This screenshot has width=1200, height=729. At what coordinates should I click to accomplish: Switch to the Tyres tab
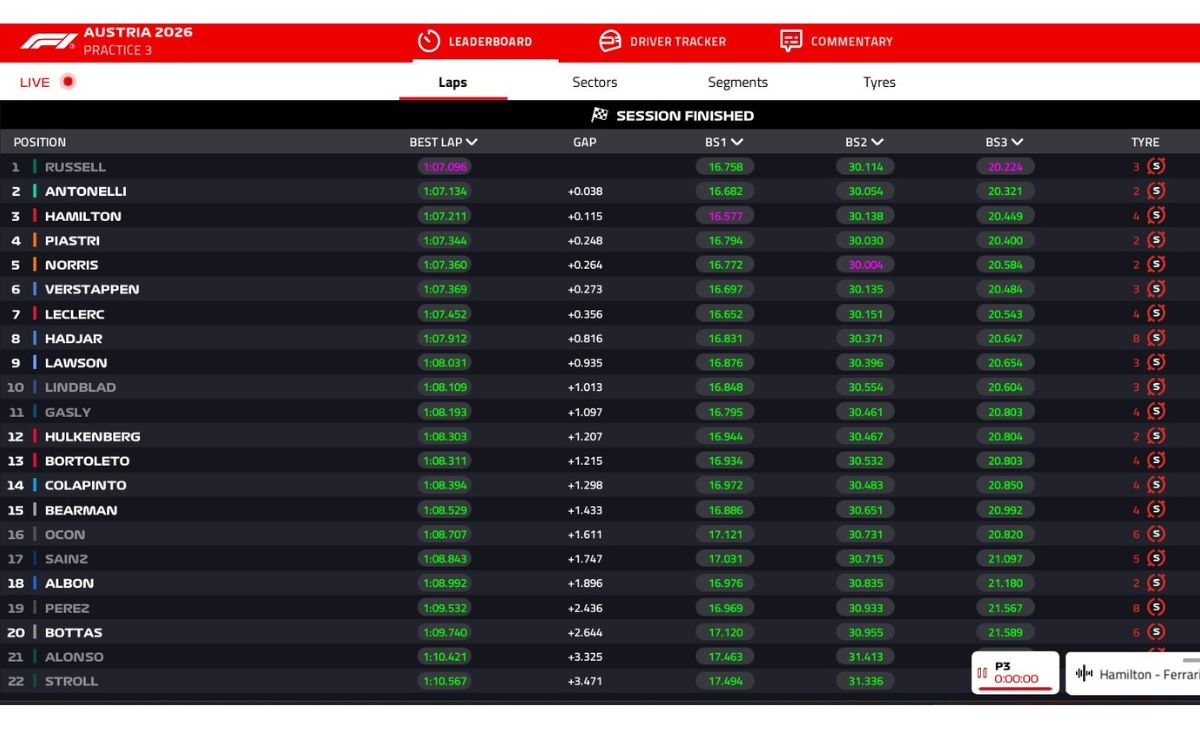point(880,82)
